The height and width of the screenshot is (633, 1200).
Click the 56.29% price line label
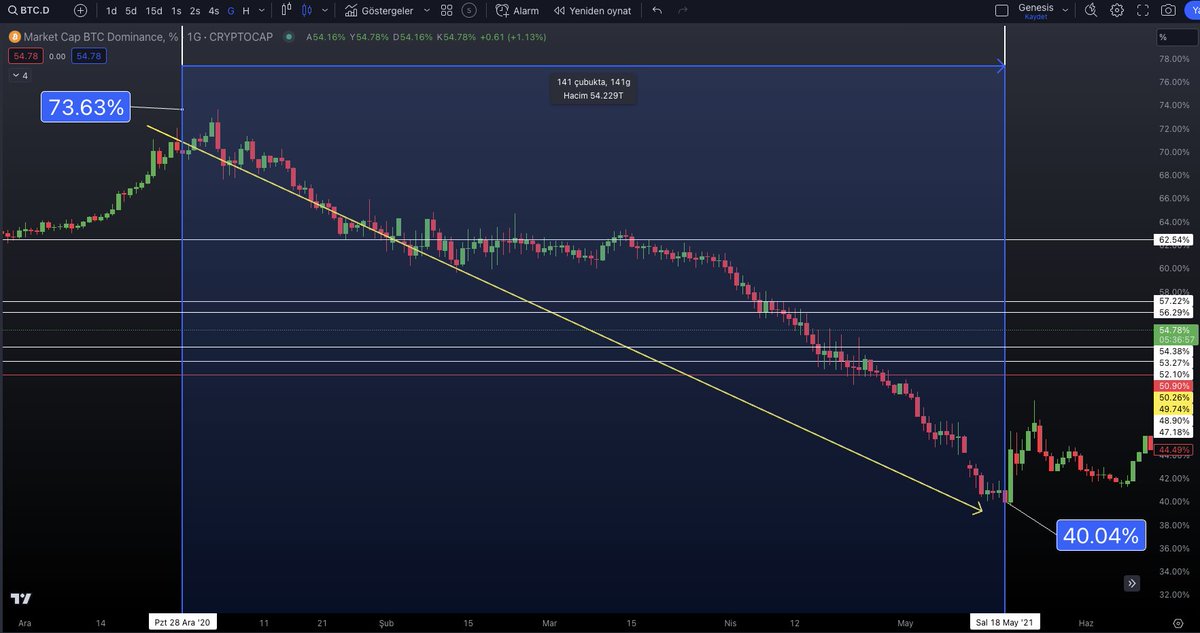[x=1174, y=313]
